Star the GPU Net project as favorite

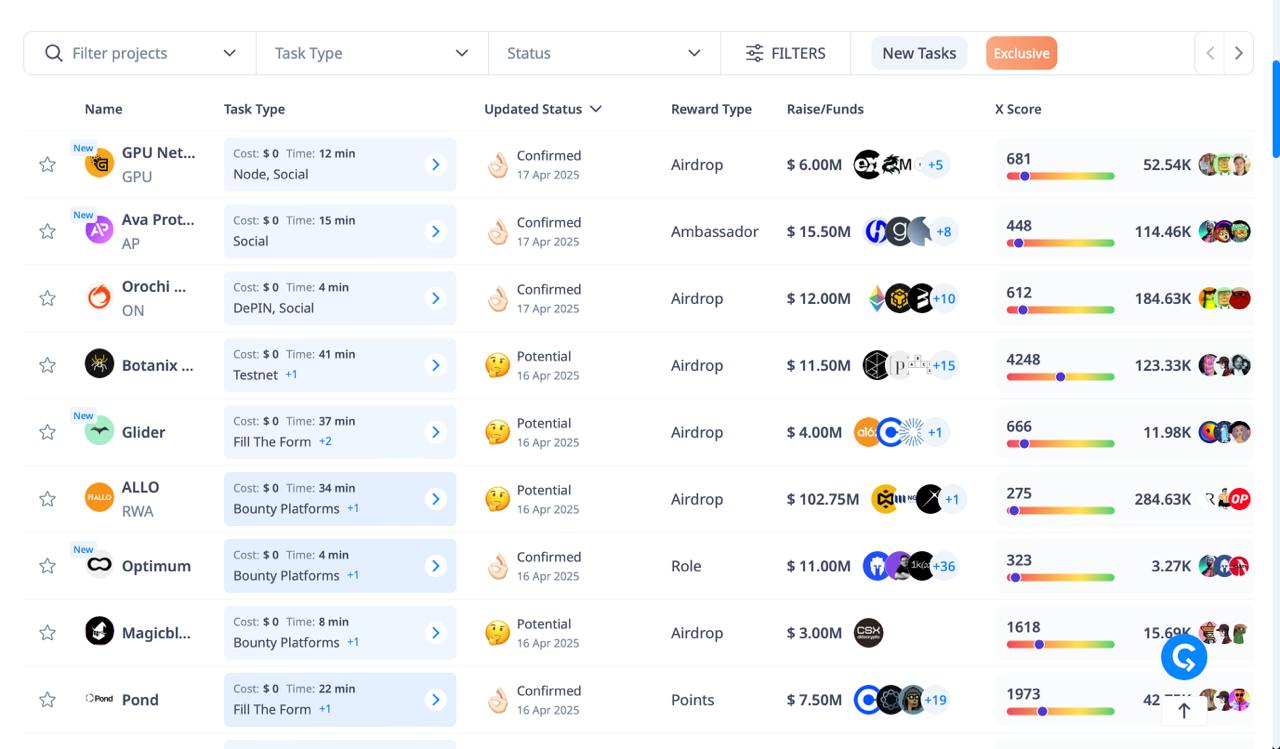click(47, 164)
